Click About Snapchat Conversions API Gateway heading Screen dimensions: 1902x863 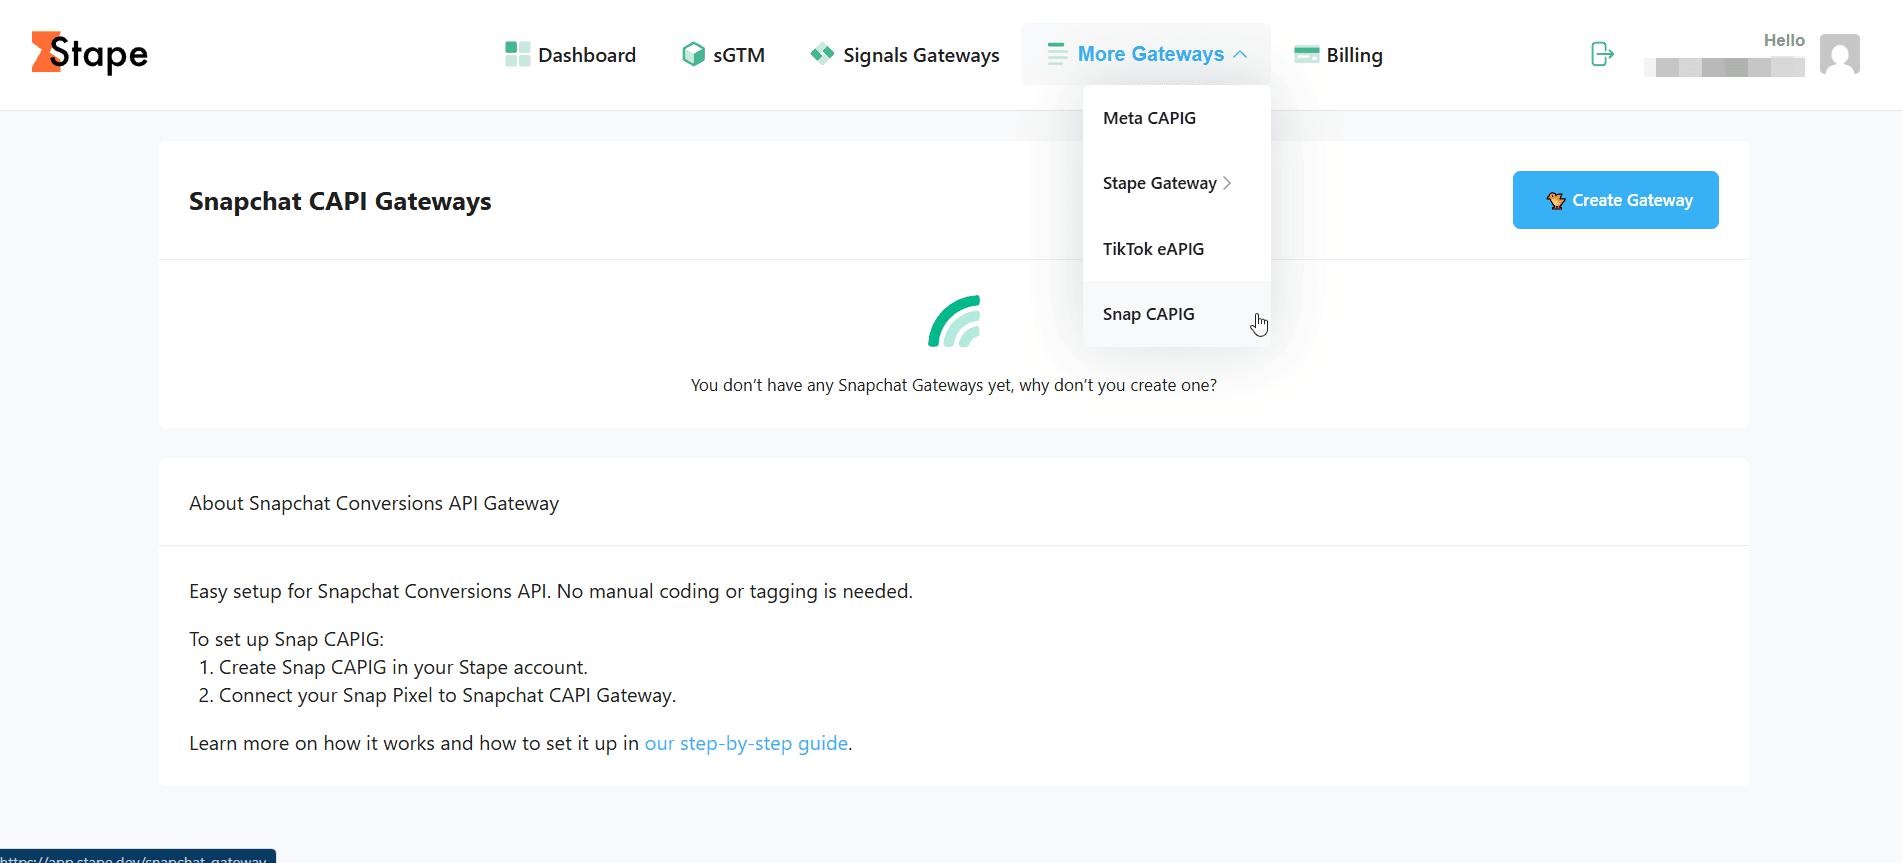tap(374, 503)
